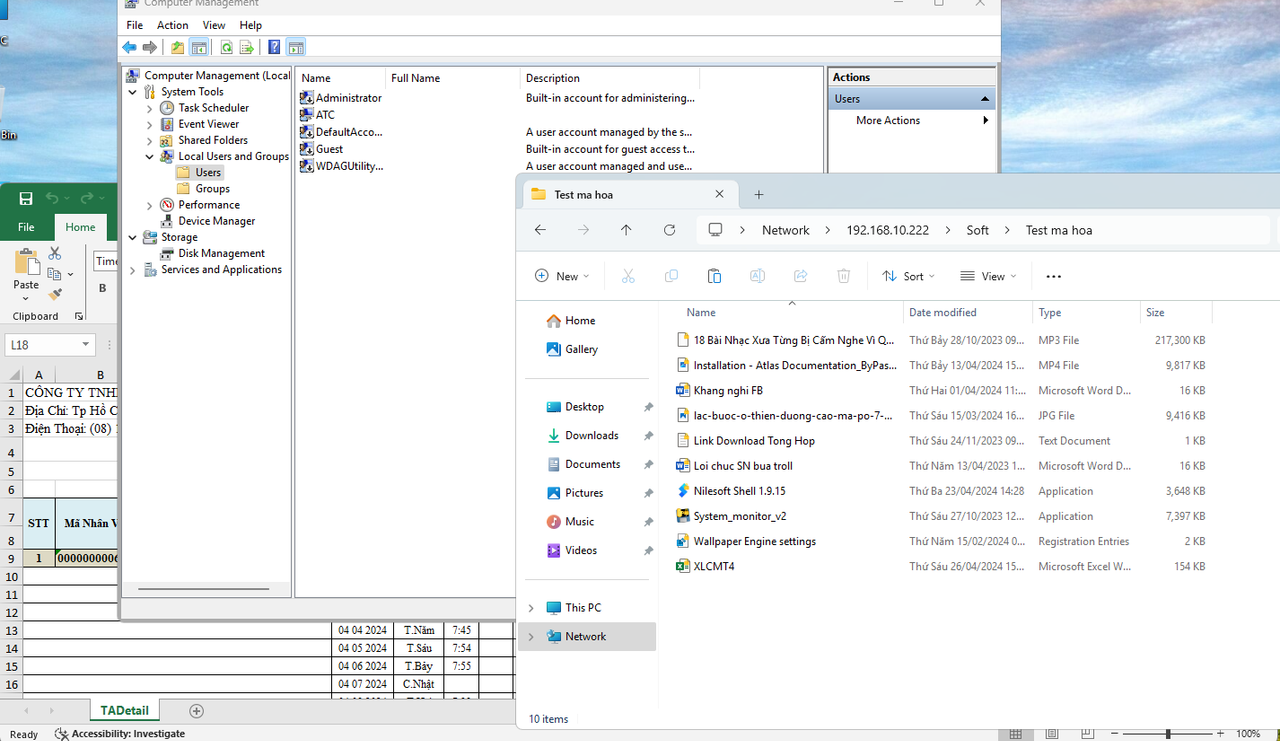Expand Performance node in console tree

[x=150, y=205]
